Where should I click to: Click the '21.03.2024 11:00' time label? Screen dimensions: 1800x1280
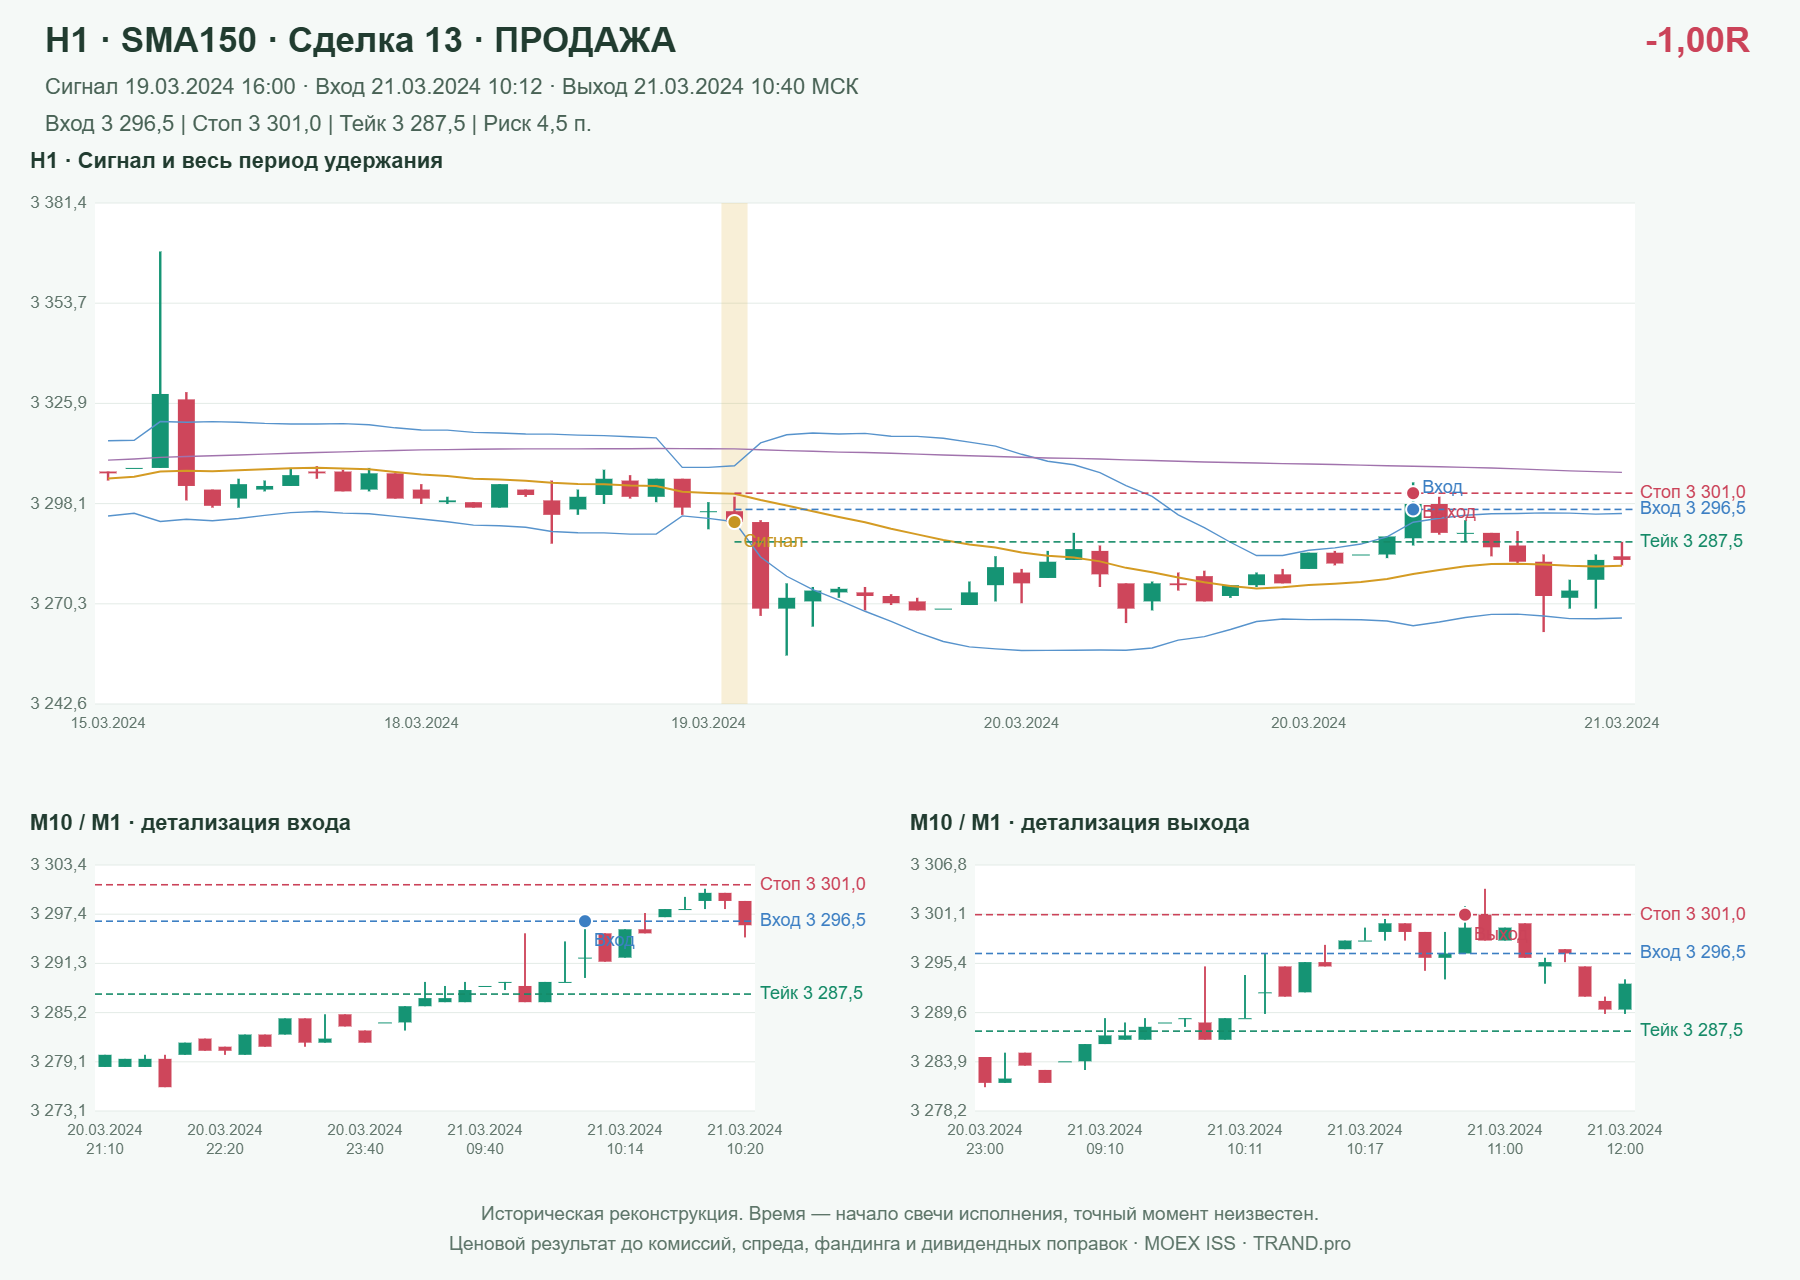coord(1505,1139)
